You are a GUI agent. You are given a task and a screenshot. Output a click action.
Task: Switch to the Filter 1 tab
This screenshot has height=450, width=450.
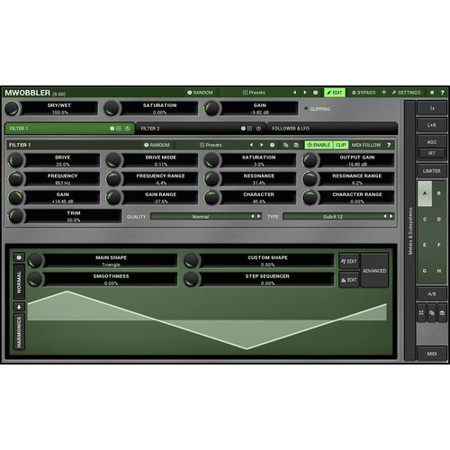tap(69, 128)
